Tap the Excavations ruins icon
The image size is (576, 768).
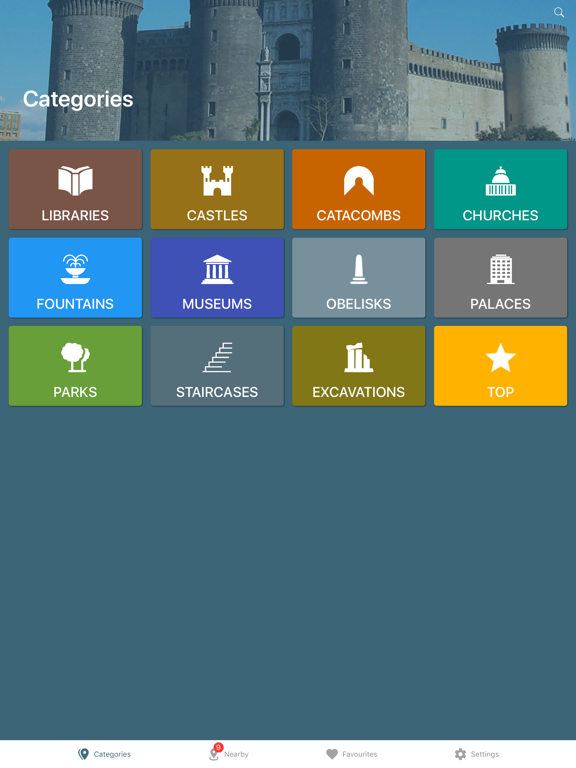tap(359, 357)
